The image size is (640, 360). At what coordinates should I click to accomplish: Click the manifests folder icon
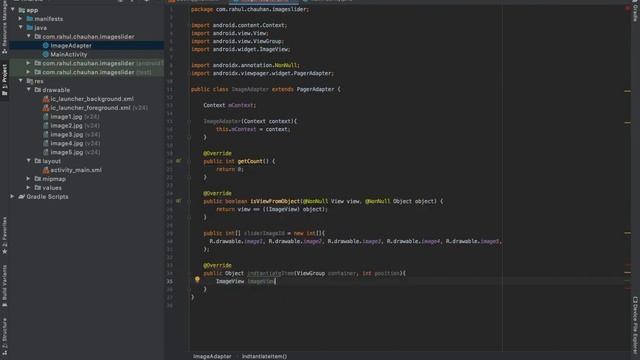coord(30,19)
